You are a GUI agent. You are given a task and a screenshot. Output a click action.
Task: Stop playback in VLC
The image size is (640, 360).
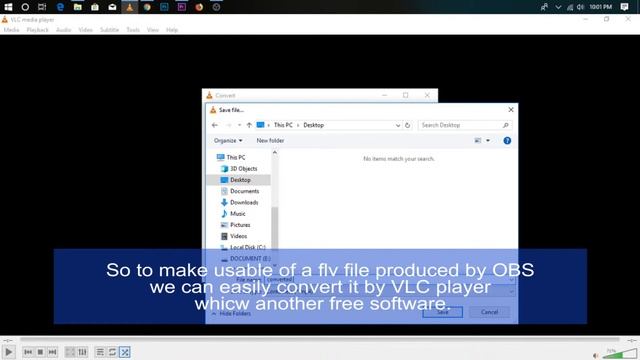(x=40, y=352)
